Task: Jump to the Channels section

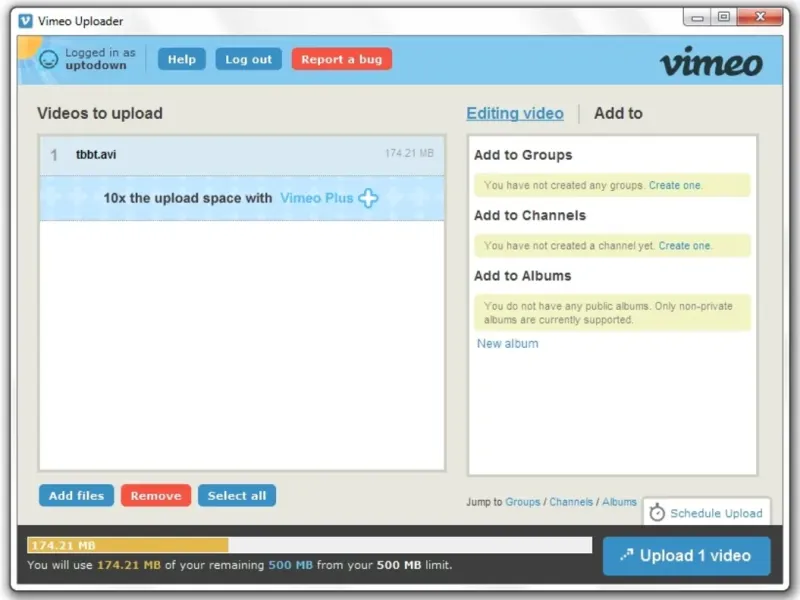Action: (571, 502)
